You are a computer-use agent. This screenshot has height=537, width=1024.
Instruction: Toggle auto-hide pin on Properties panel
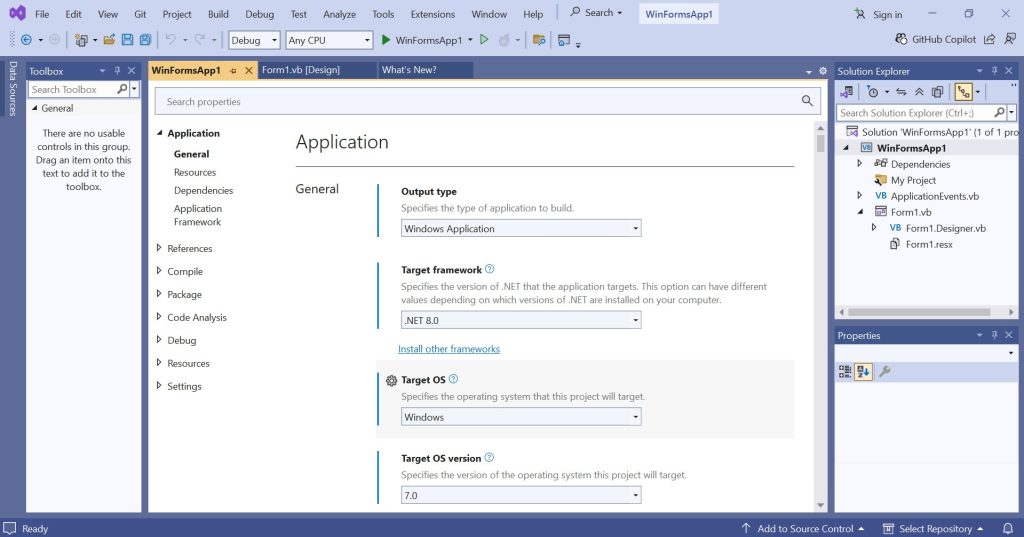[x=995, y=334]
